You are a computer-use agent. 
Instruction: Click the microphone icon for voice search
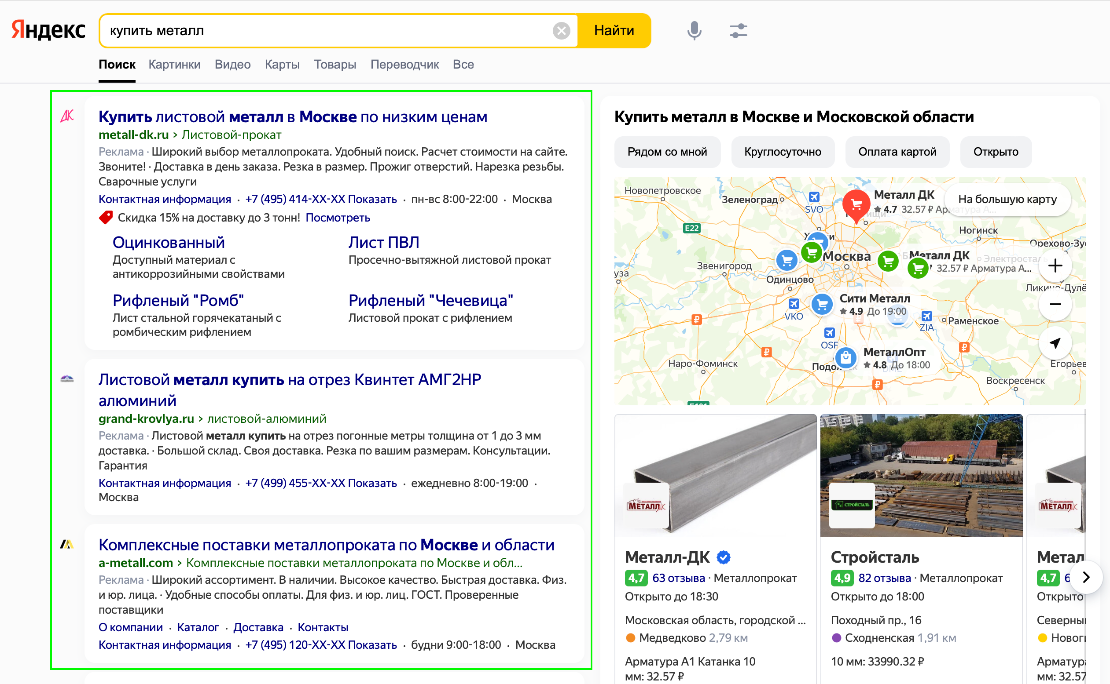[695, 30]
